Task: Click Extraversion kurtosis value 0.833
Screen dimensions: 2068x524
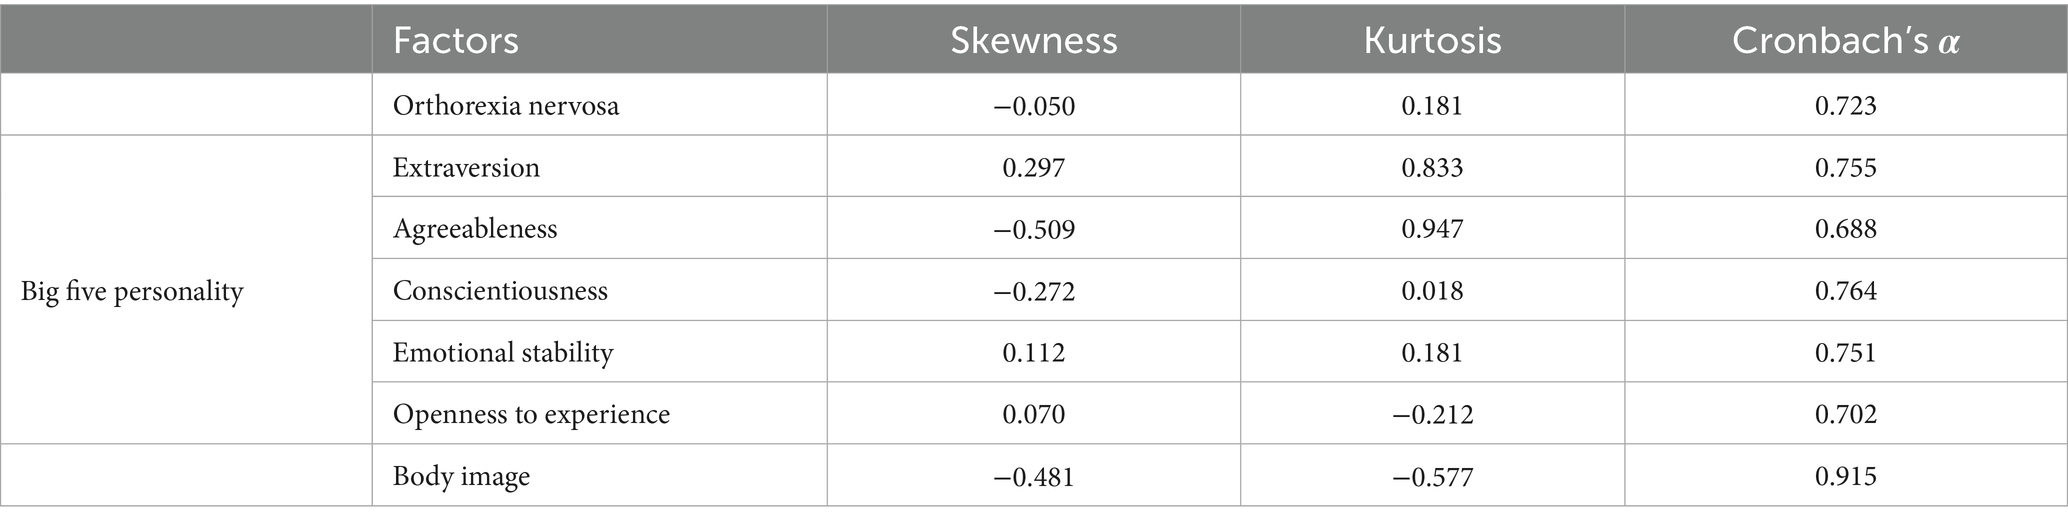Action: (1432, 167)
